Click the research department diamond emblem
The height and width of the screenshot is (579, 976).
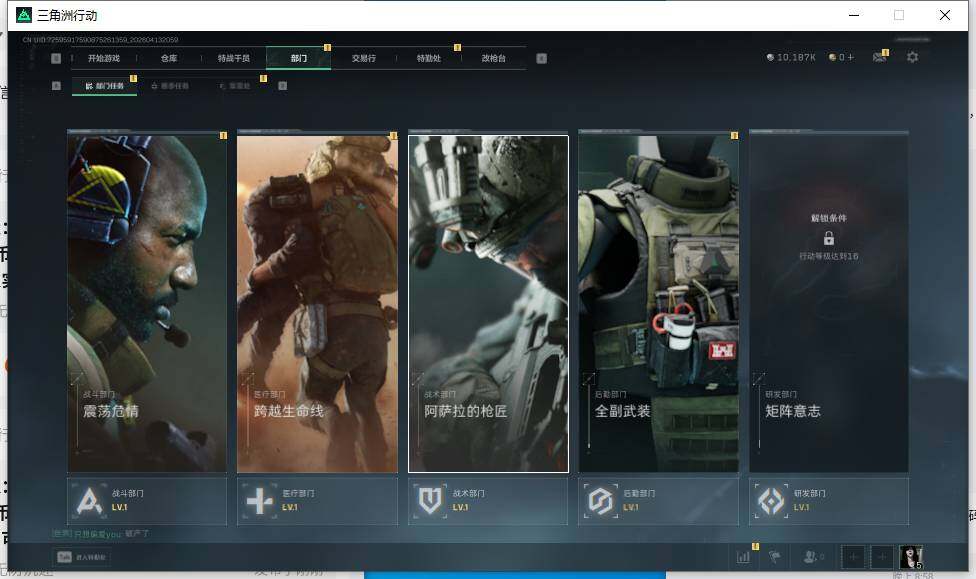click(x=771, y=501)
